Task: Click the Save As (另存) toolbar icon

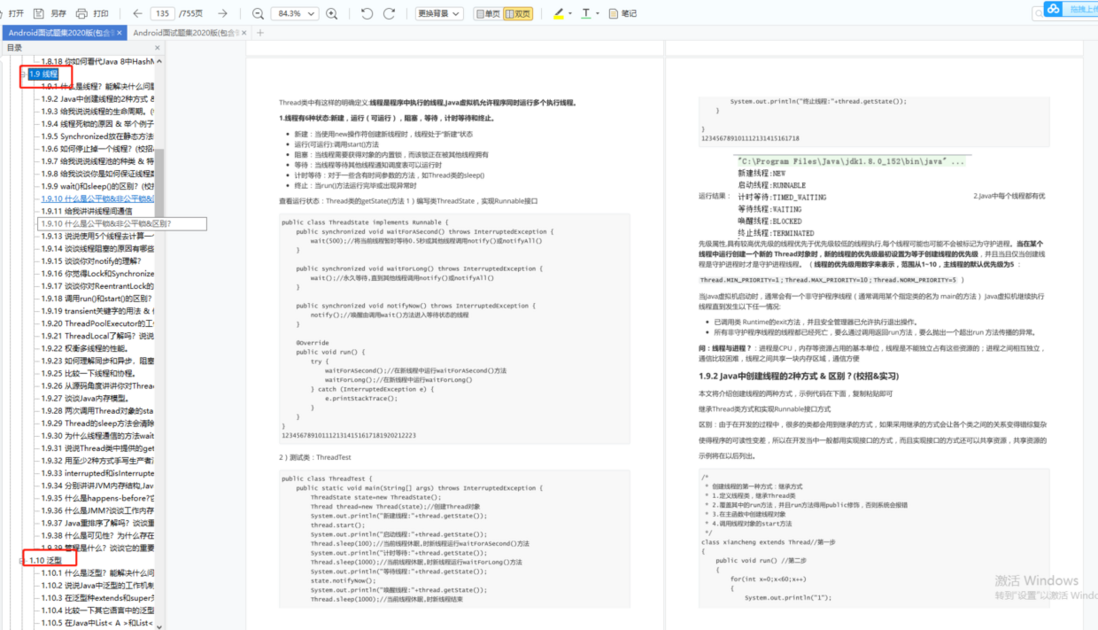Action: (x=39, y=13)
